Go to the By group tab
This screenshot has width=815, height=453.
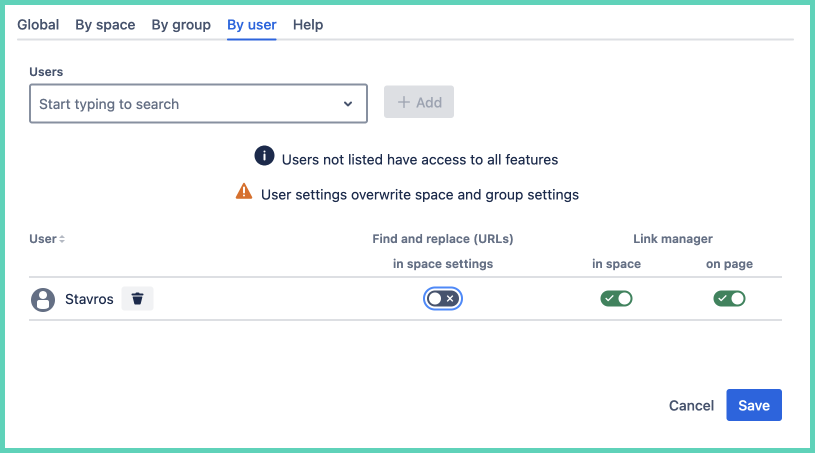181,25
